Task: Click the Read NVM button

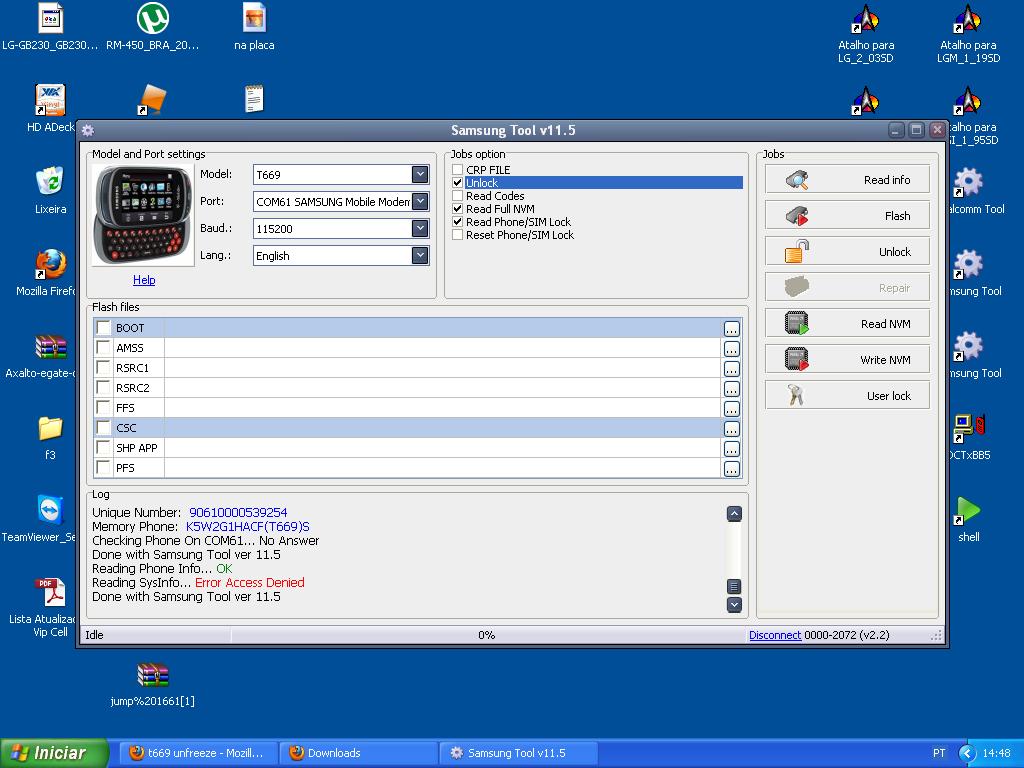Action: click(x=847, y=323)
